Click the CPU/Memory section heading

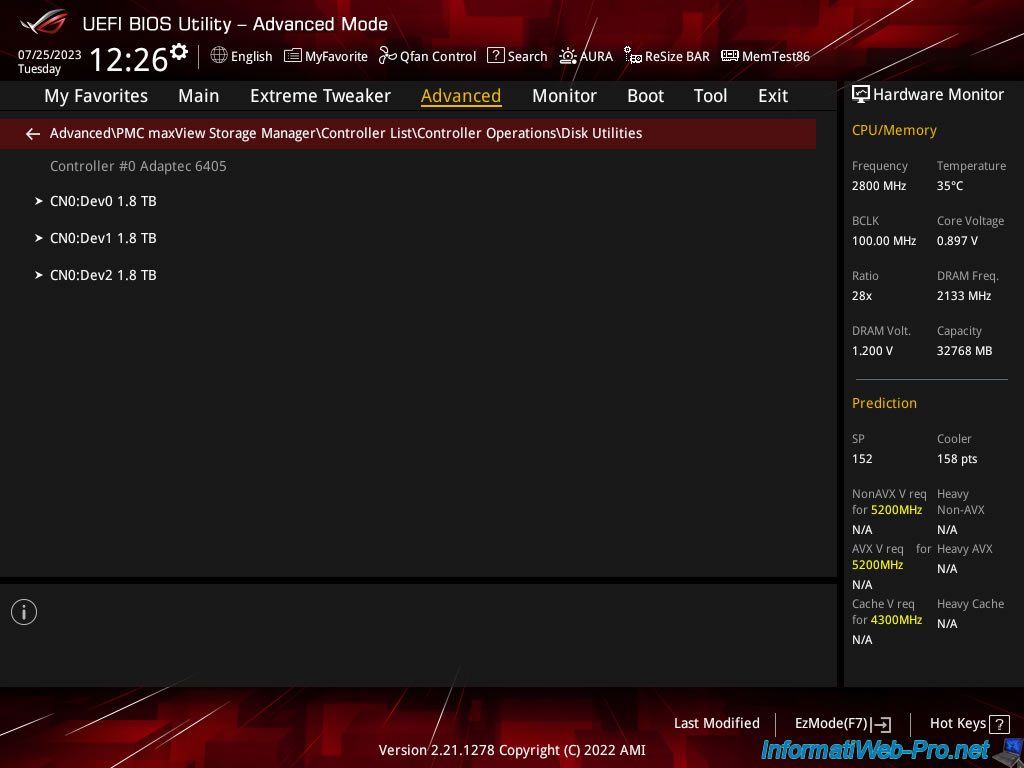click(894, 131)
